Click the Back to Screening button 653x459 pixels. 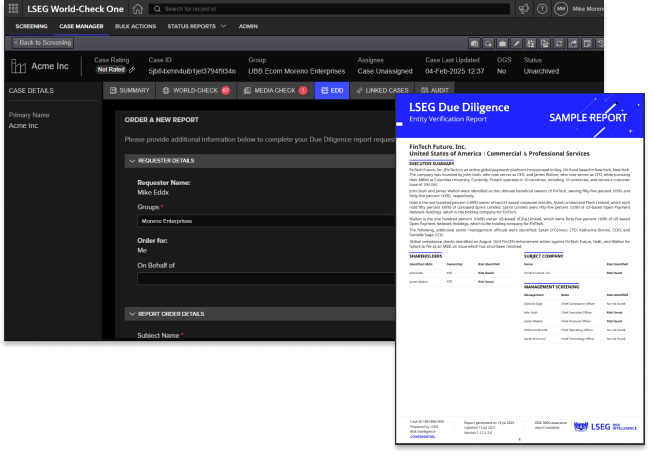[40, 43]
